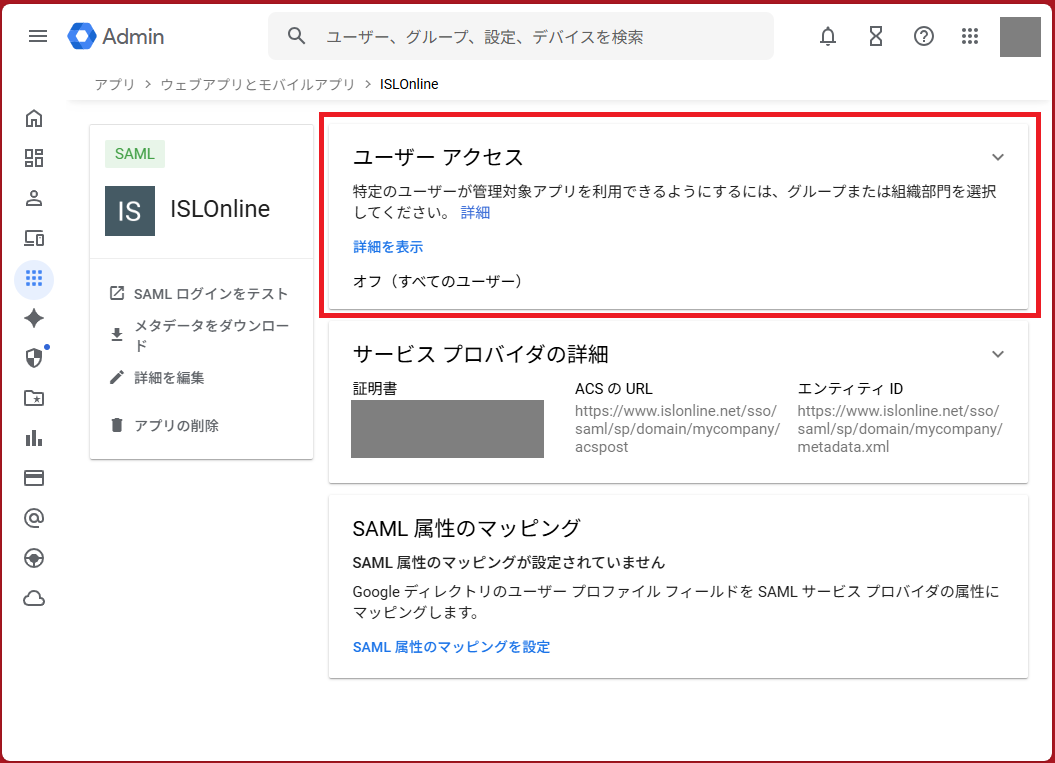Expand サービス プロバイダの詳細 chevron
The image size is (1055, 763).
pyautogui.click(x=997, y=355)
